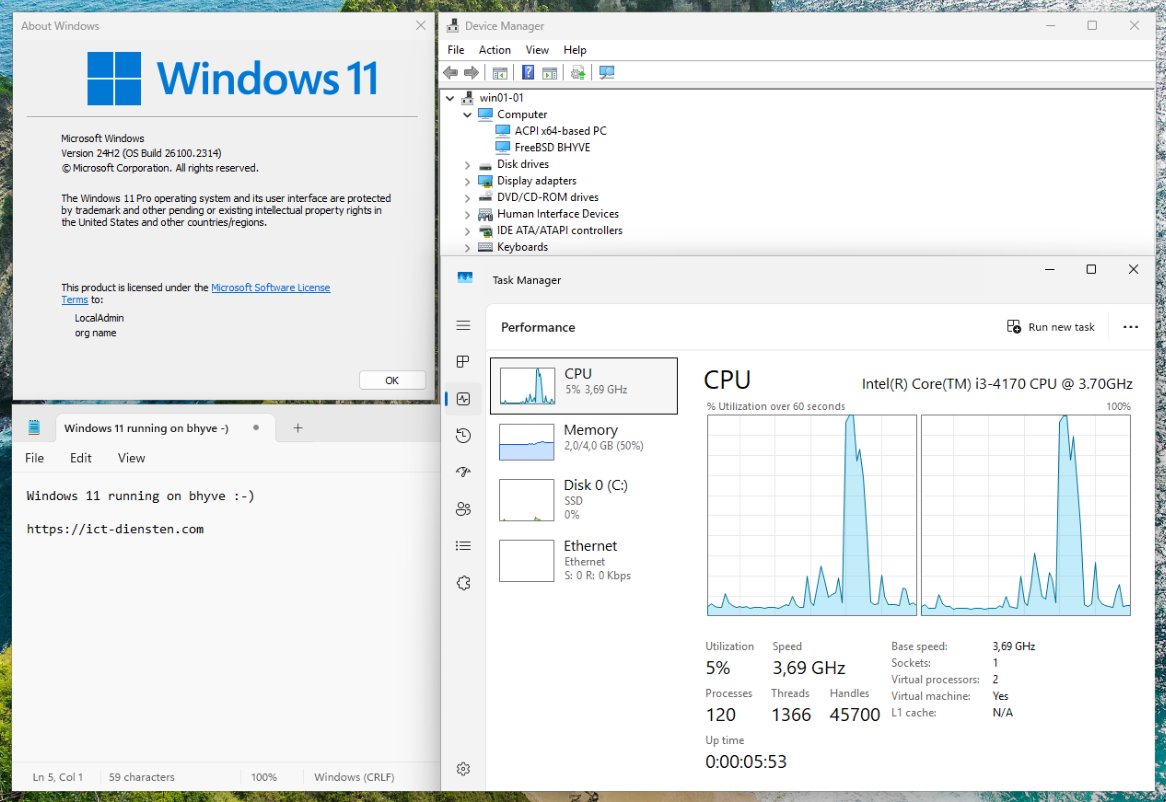Toggle the action pane icon in Device Manager
The image size is (1166, 802).
tap(550, 72)
